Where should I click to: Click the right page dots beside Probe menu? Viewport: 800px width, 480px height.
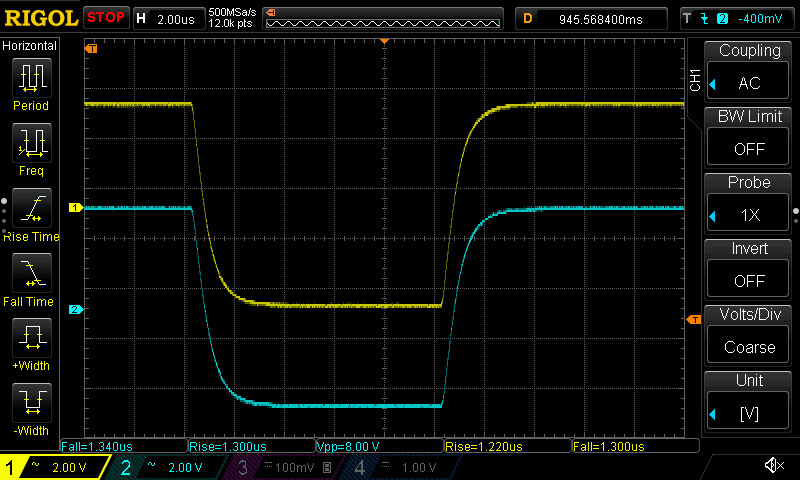pos(796,216)
